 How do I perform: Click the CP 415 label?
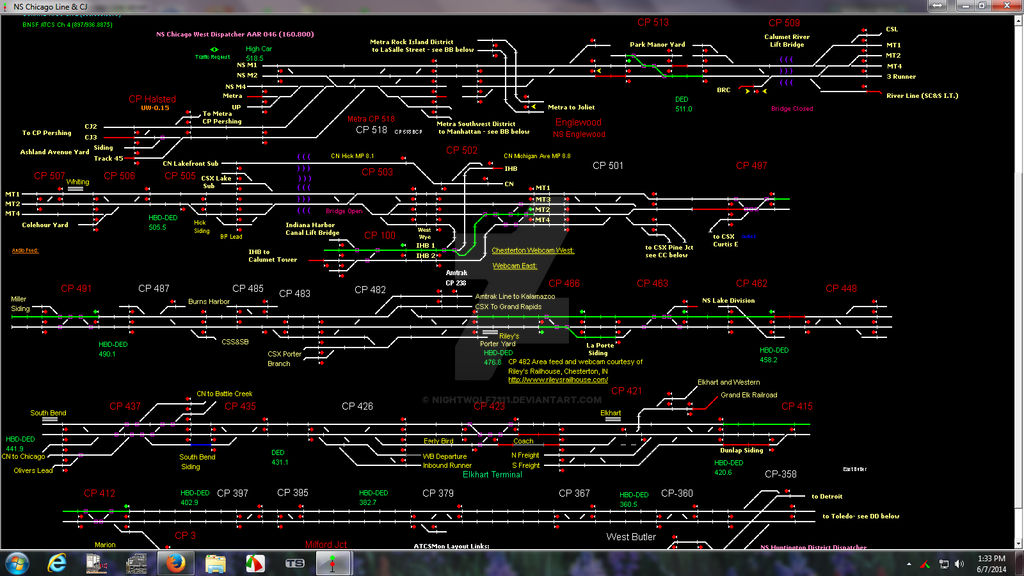[x=797, y=406]
